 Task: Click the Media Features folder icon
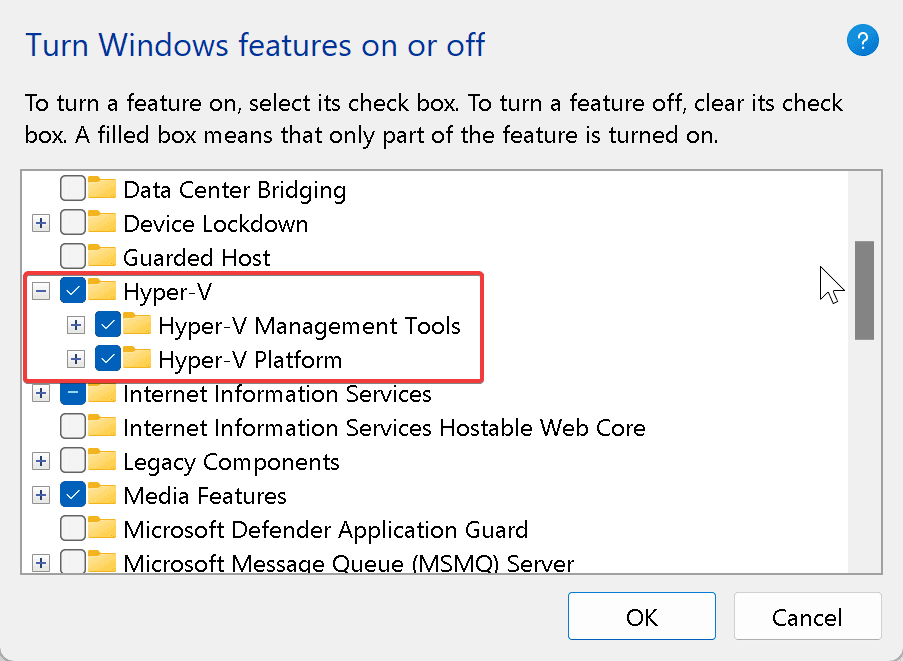pos(103,493)
